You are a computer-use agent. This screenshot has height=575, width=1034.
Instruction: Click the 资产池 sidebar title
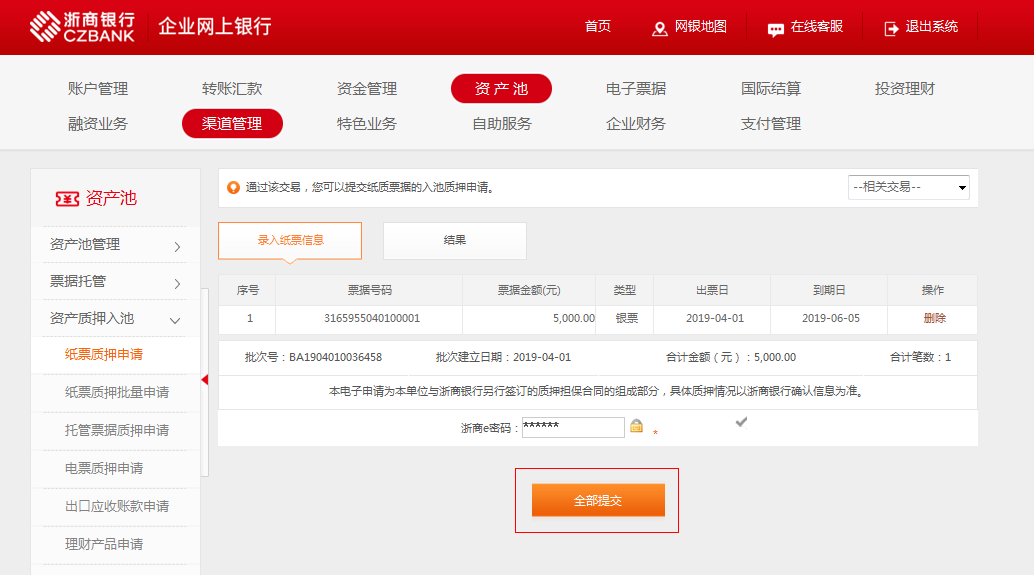coord(111,198)
